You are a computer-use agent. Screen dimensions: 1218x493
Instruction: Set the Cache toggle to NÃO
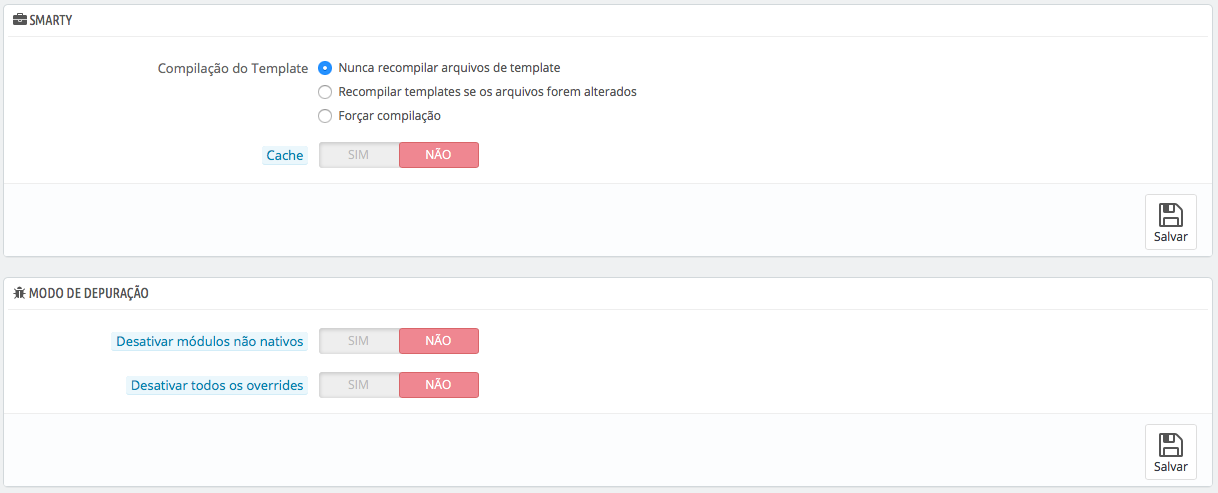pos(438,155)
